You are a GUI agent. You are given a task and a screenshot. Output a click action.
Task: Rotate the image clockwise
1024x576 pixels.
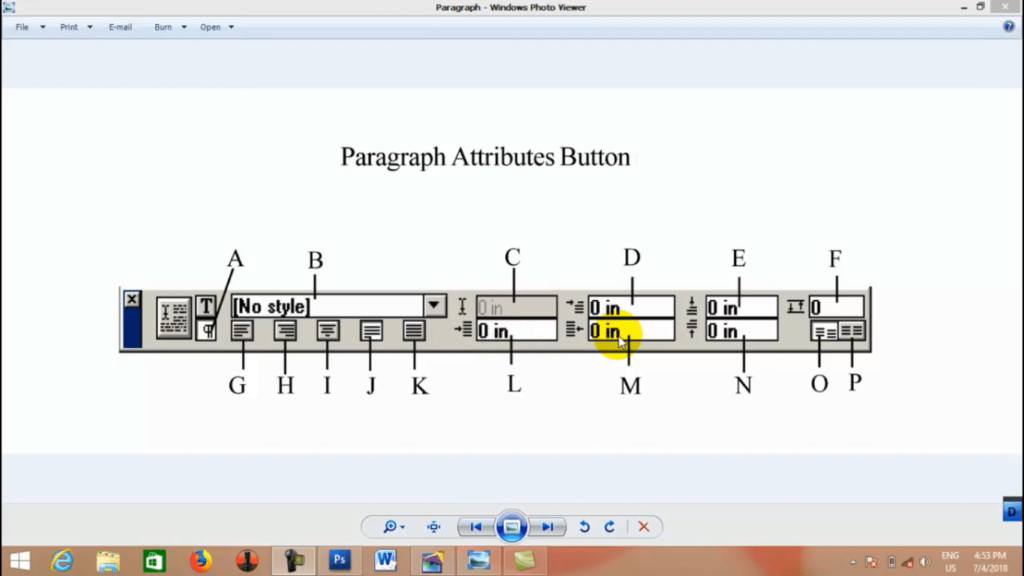609,526
